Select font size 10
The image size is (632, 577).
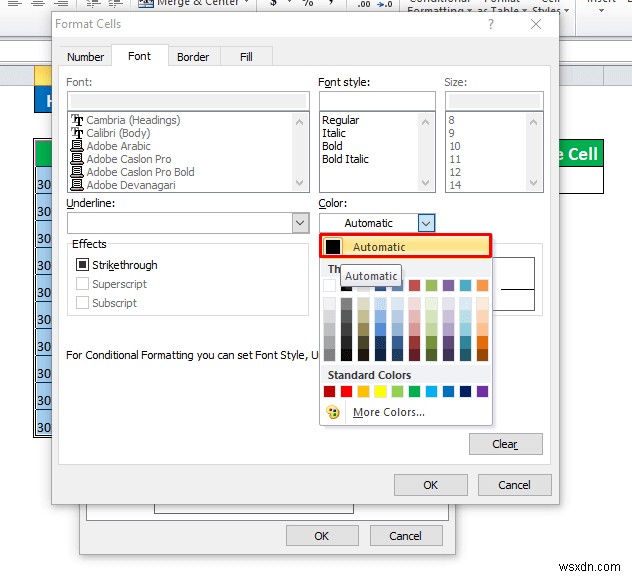click(x=455, y=146)
